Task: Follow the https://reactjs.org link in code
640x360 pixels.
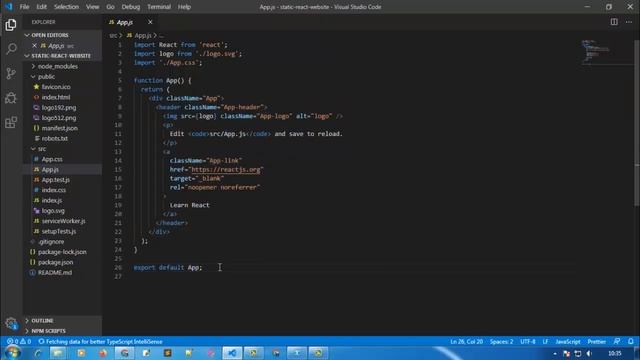Action: point(226,169)
